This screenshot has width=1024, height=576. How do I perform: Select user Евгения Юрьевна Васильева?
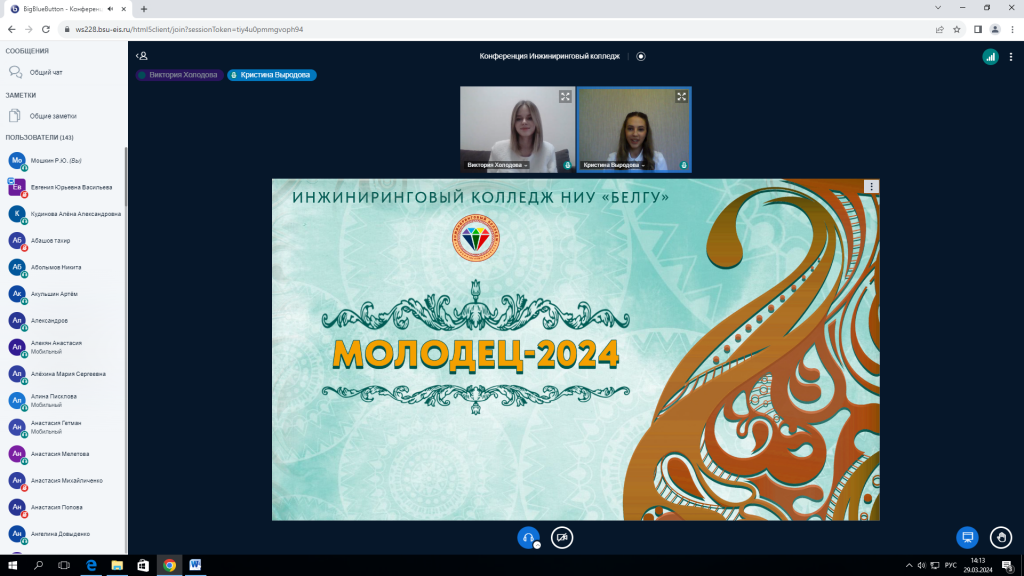63,187
